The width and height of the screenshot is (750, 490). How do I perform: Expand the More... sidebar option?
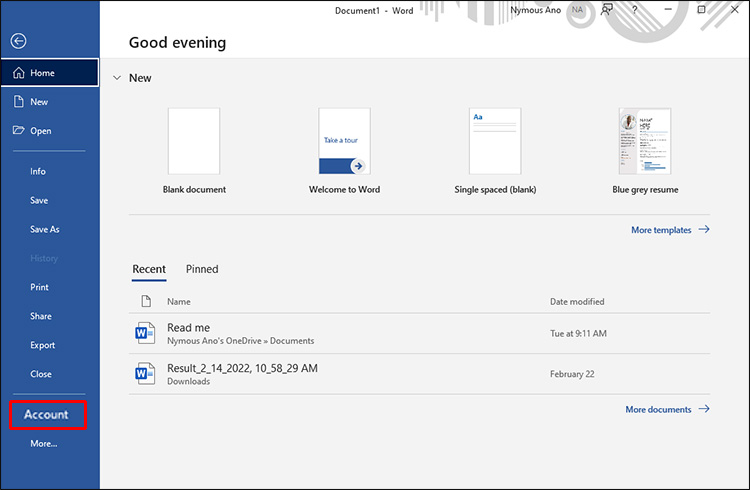click(44, 443)
